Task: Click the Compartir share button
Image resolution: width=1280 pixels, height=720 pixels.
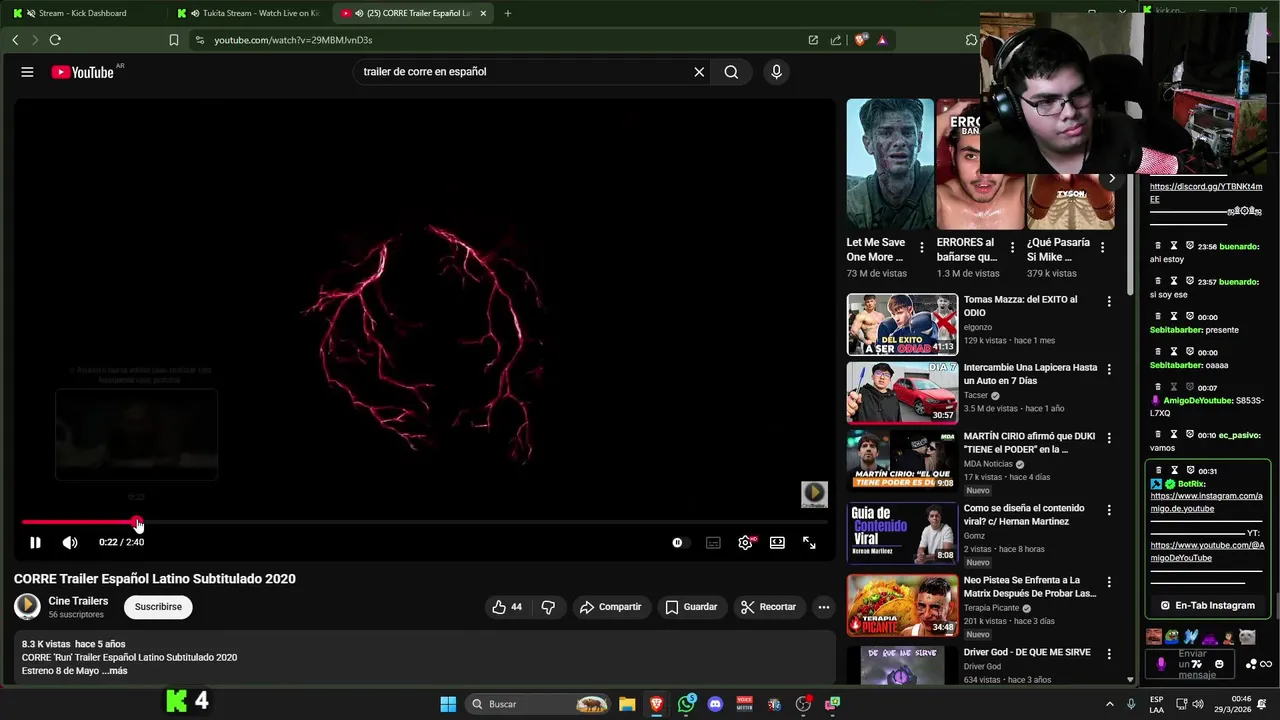Action: click(x=610, y=607)
